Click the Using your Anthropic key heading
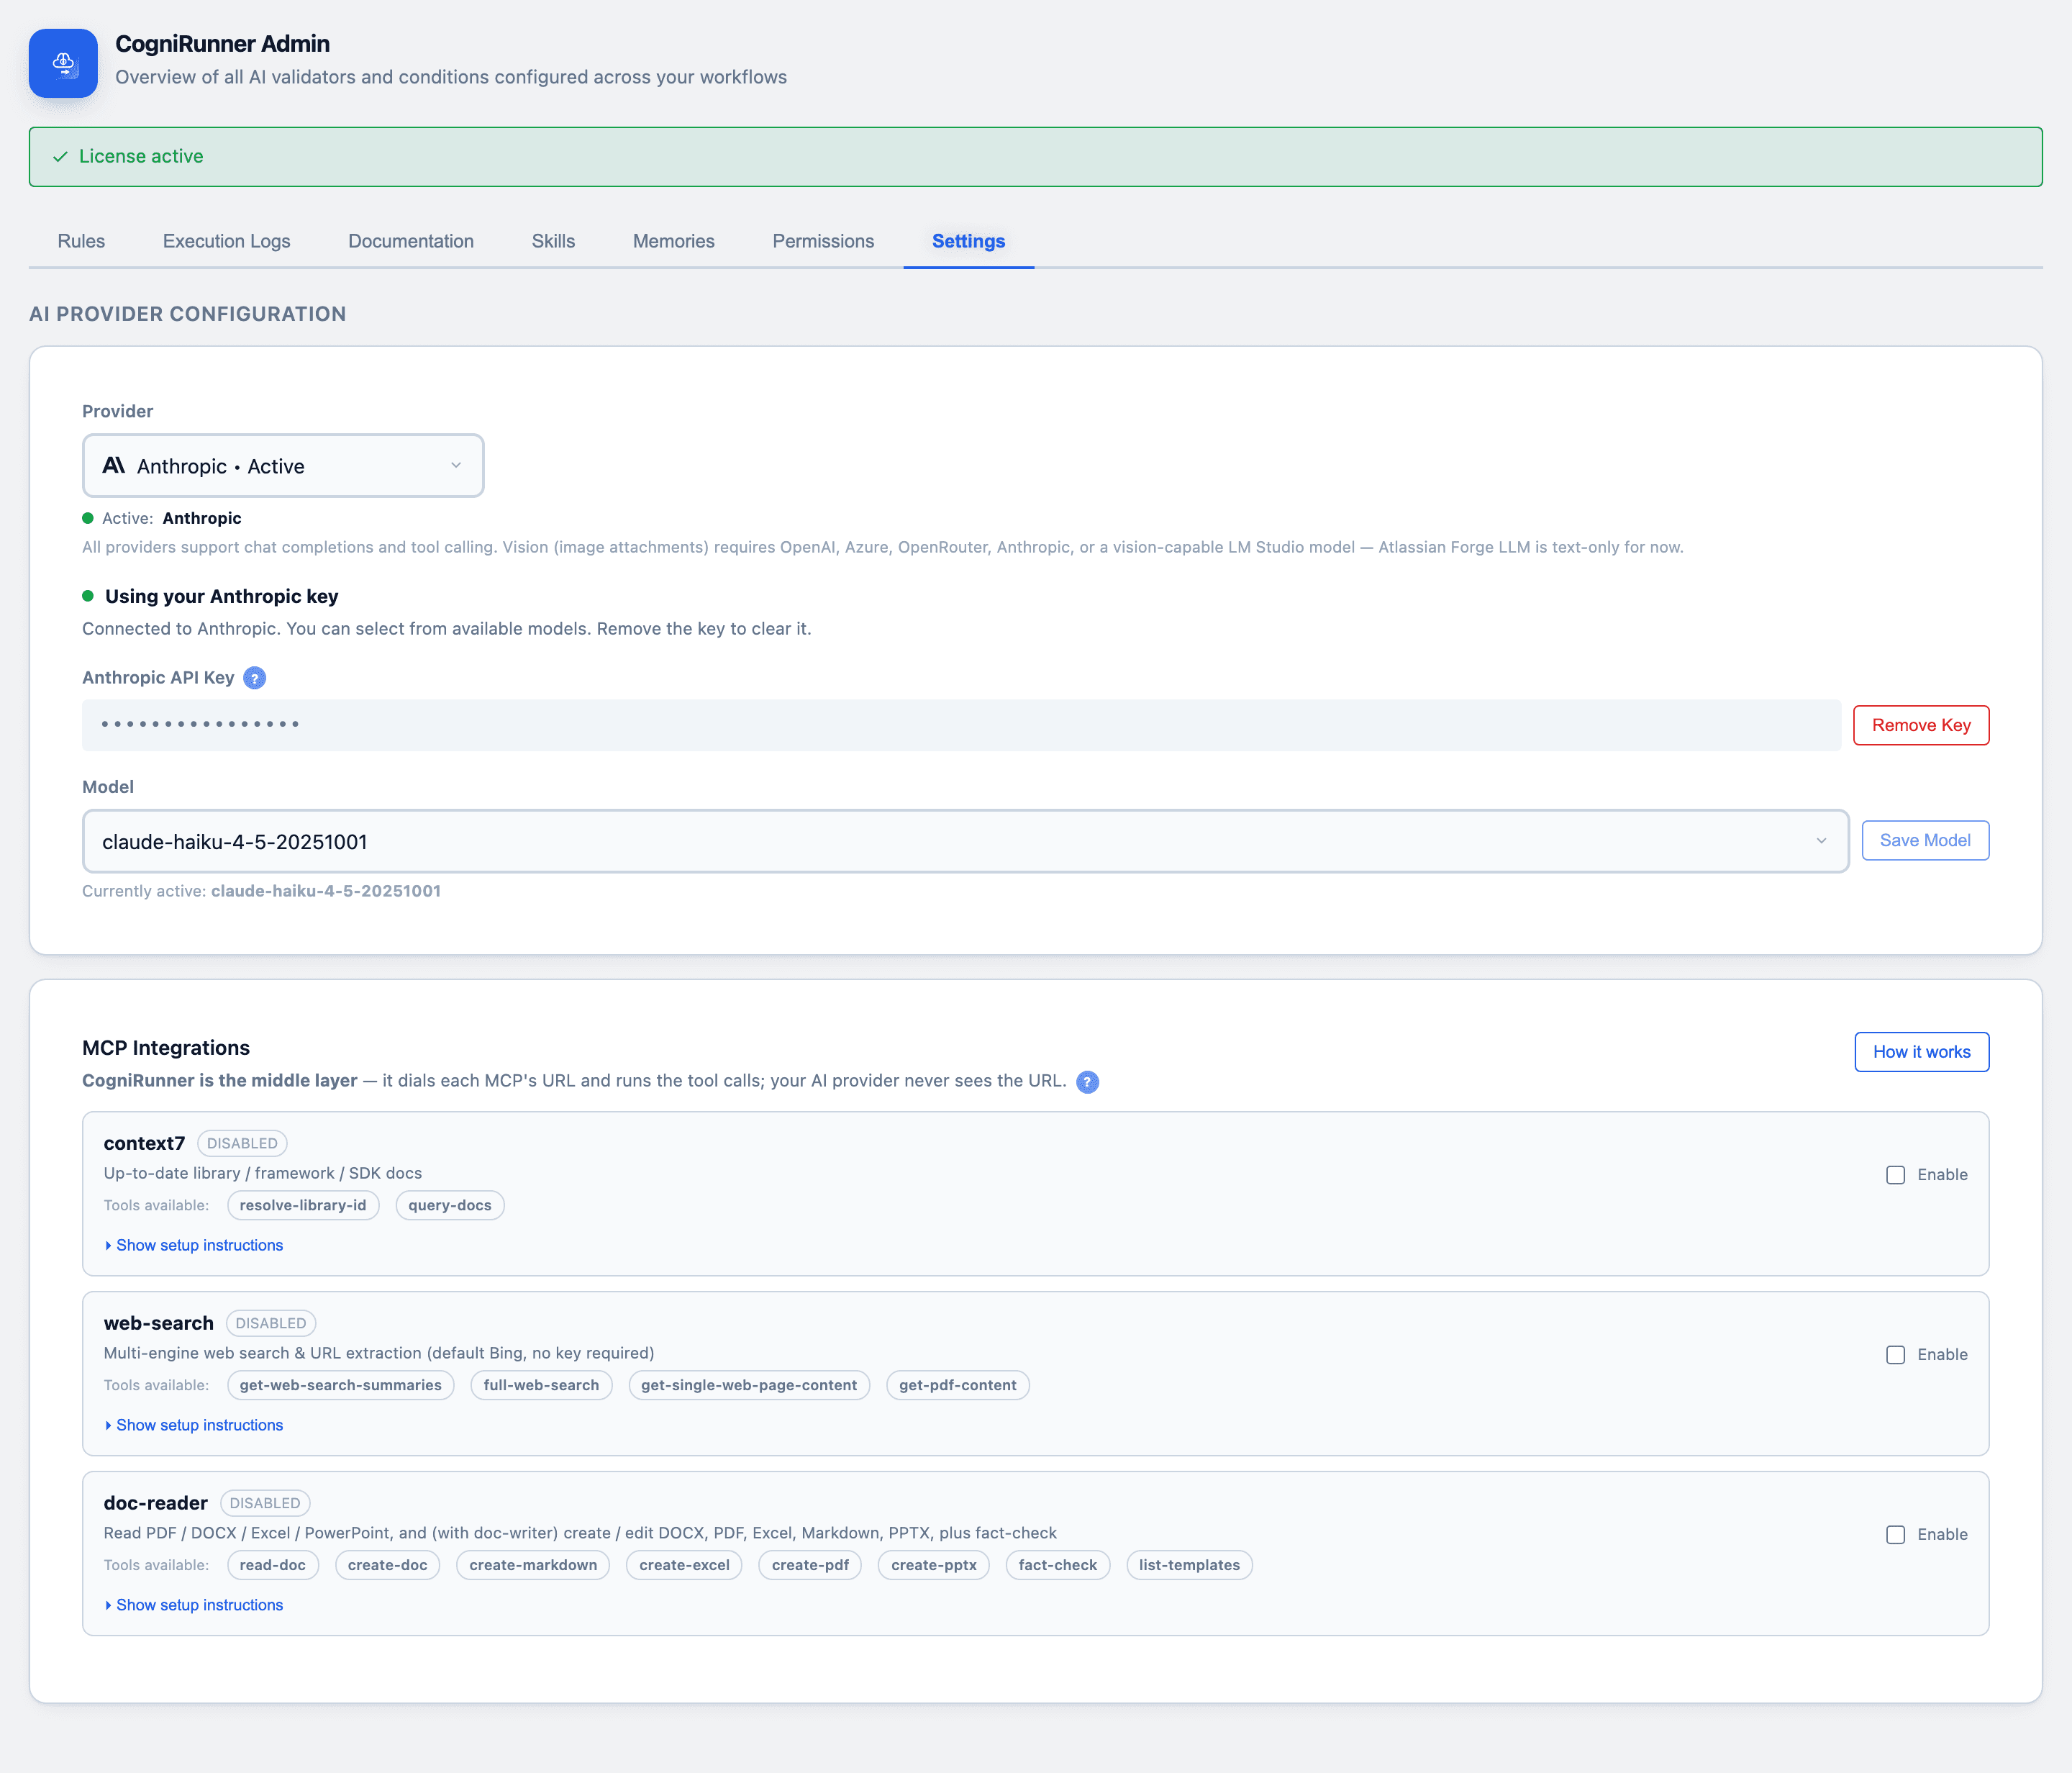The width and height of the screenshot is (2072, 1773). (x=222, y=596)
